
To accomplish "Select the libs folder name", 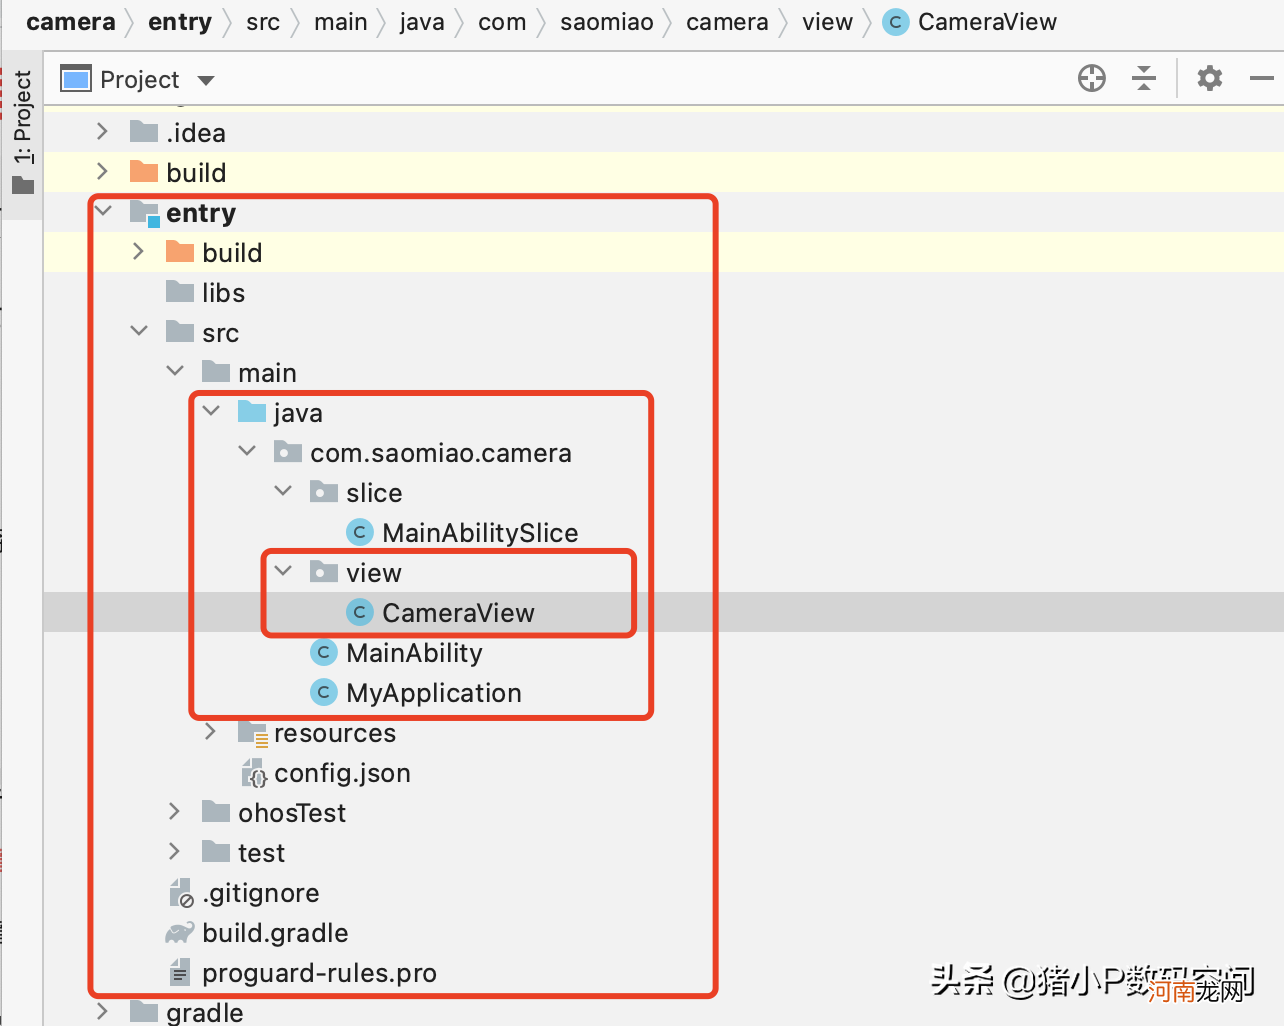I will pos(223,292).
